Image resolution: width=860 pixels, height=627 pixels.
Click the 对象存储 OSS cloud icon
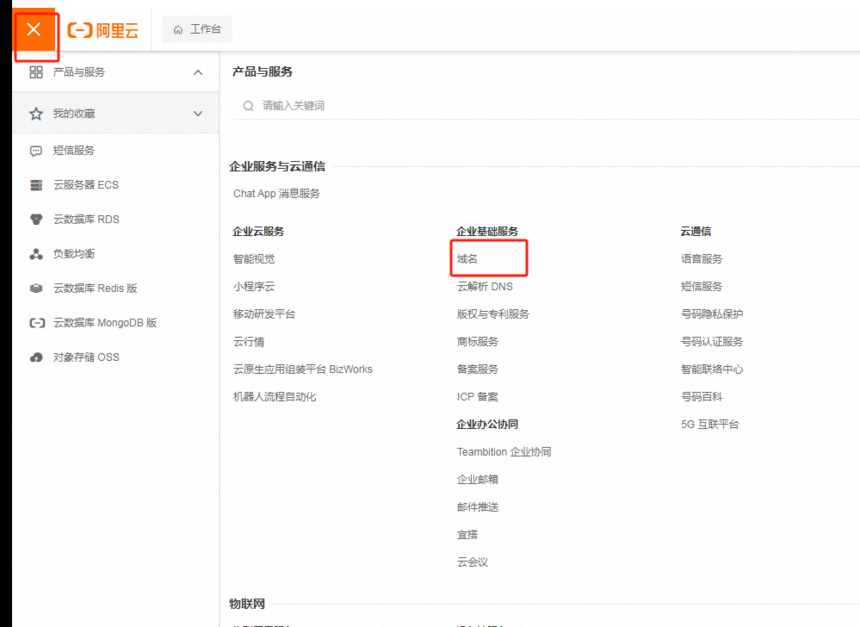tap(36, 358)
